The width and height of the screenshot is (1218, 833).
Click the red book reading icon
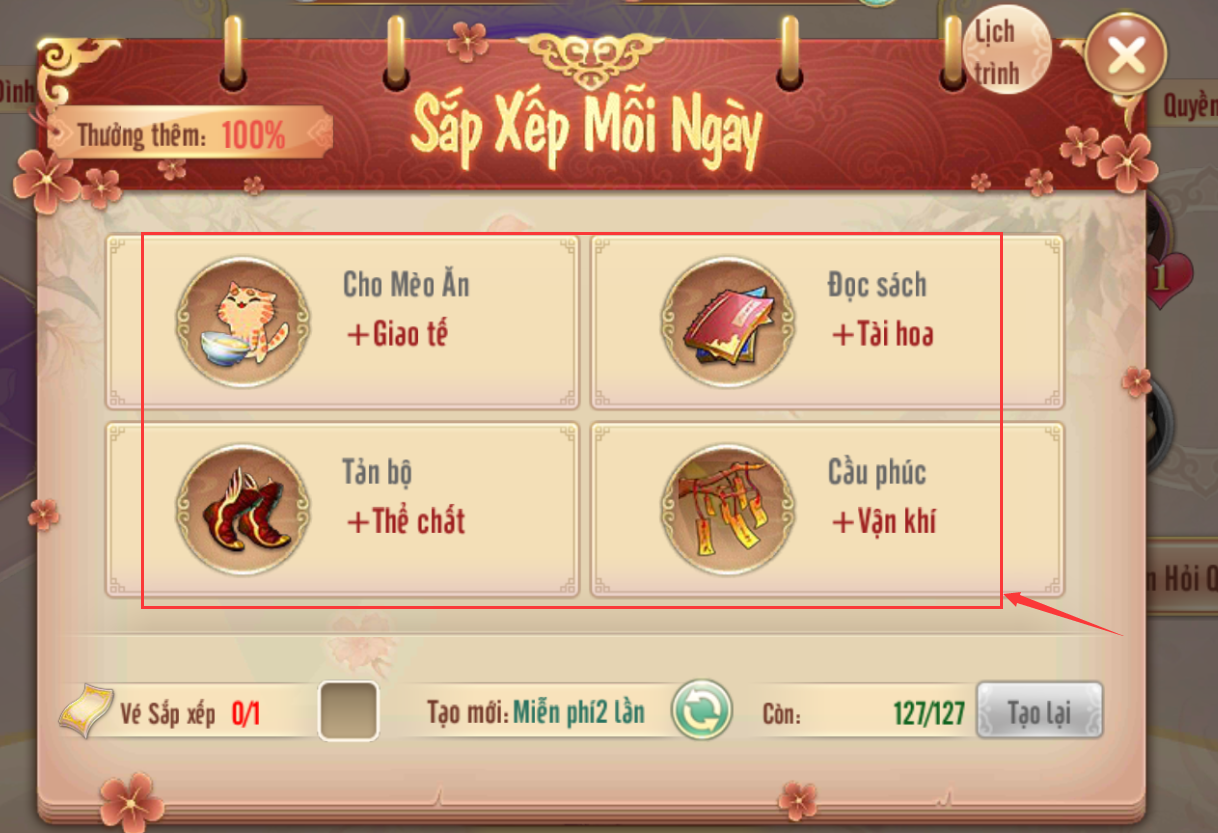tap(727, 322)
